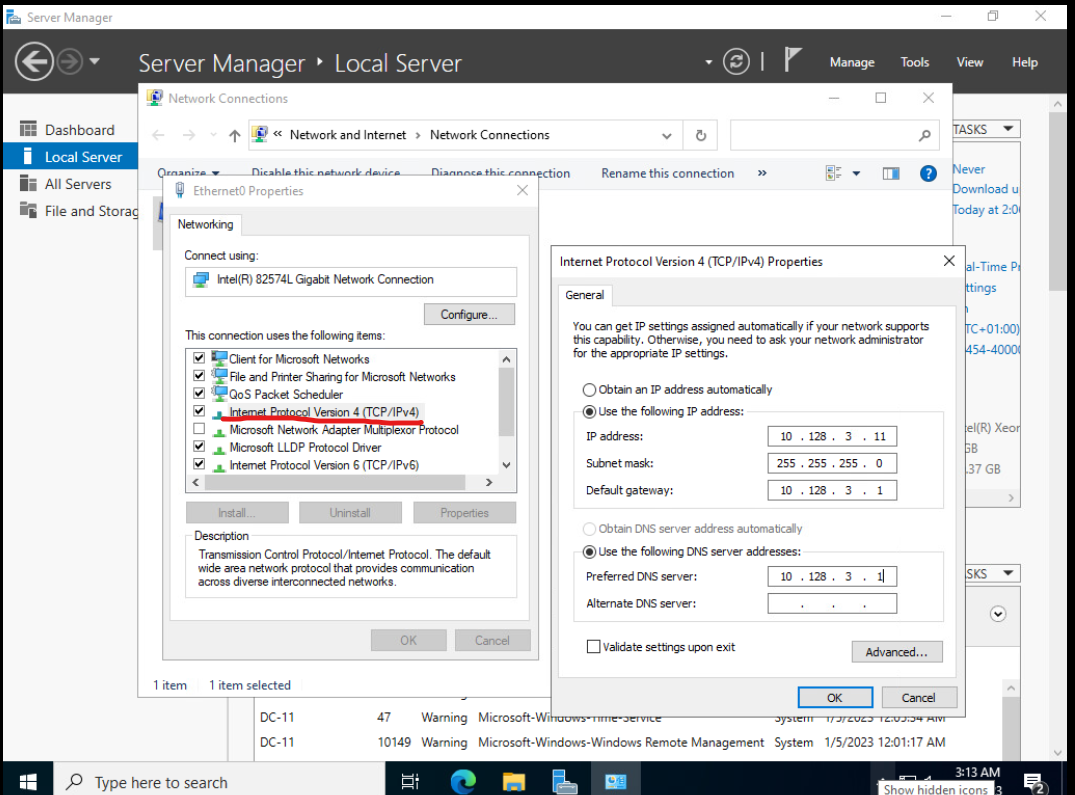The height and width of the screenshot is (795, 1075).
Task: Select Obtain an IP address automatically
Action: pyautogui.click(x=589, y=389)
